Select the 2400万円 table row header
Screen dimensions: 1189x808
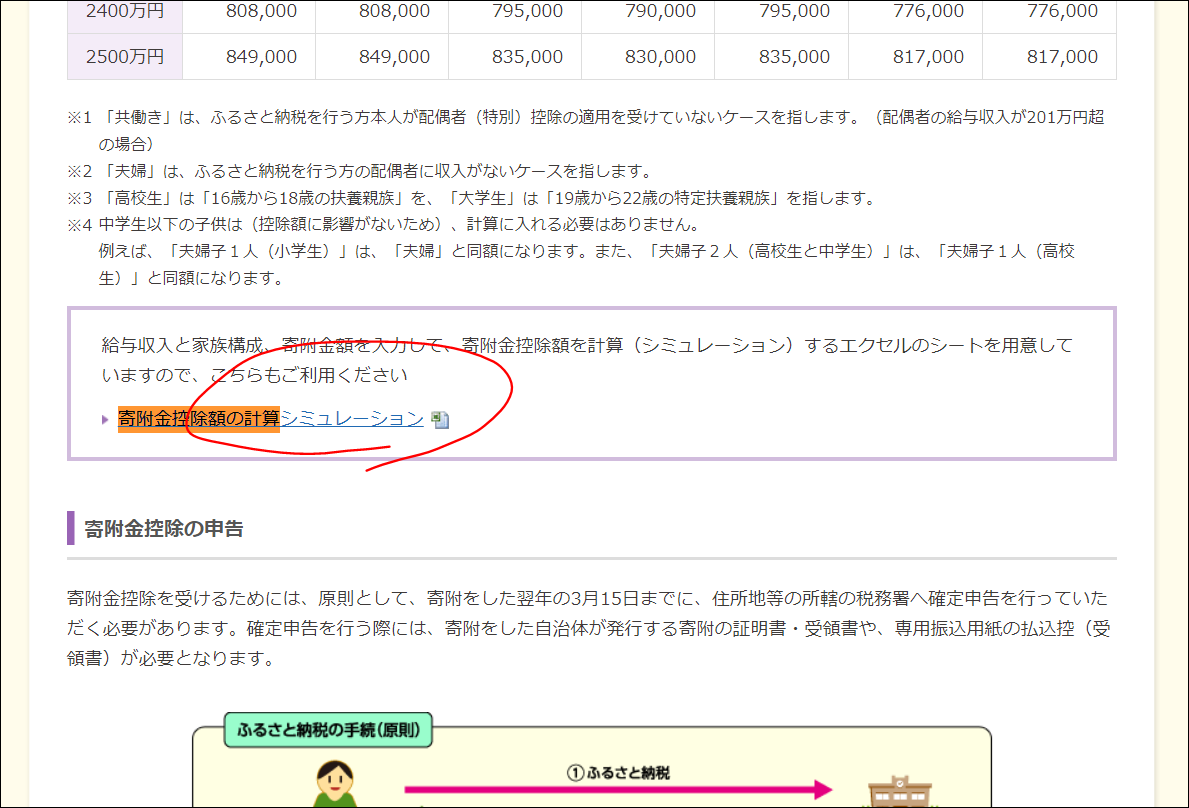[124, 13]
